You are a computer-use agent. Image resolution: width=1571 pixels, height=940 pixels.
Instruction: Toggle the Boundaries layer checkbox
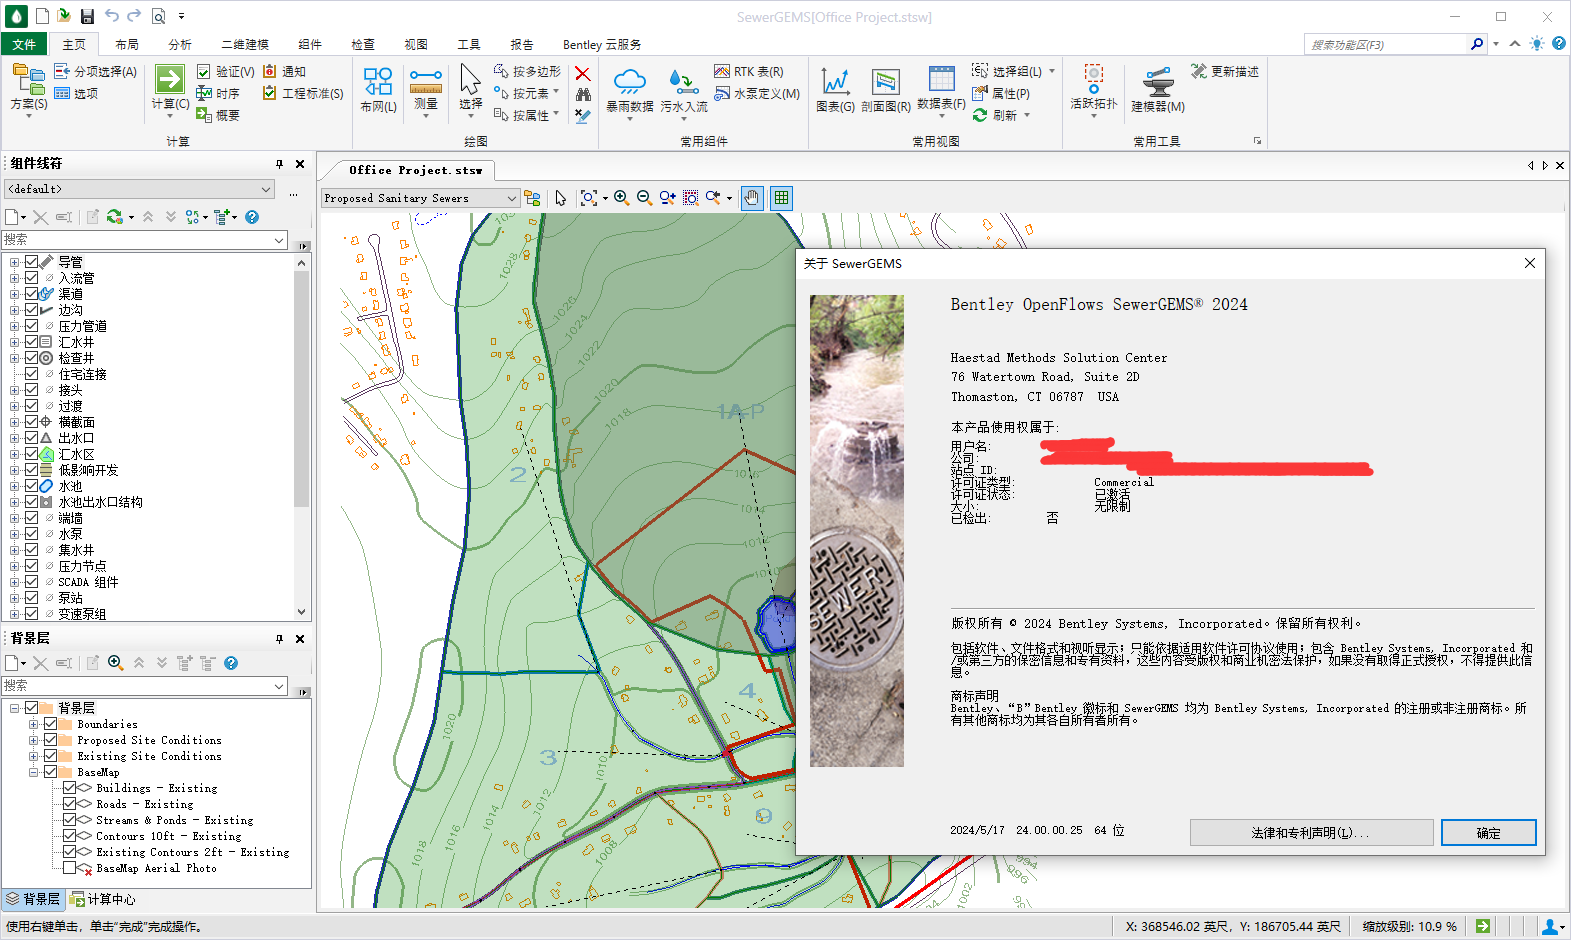(x=50, y=724)
